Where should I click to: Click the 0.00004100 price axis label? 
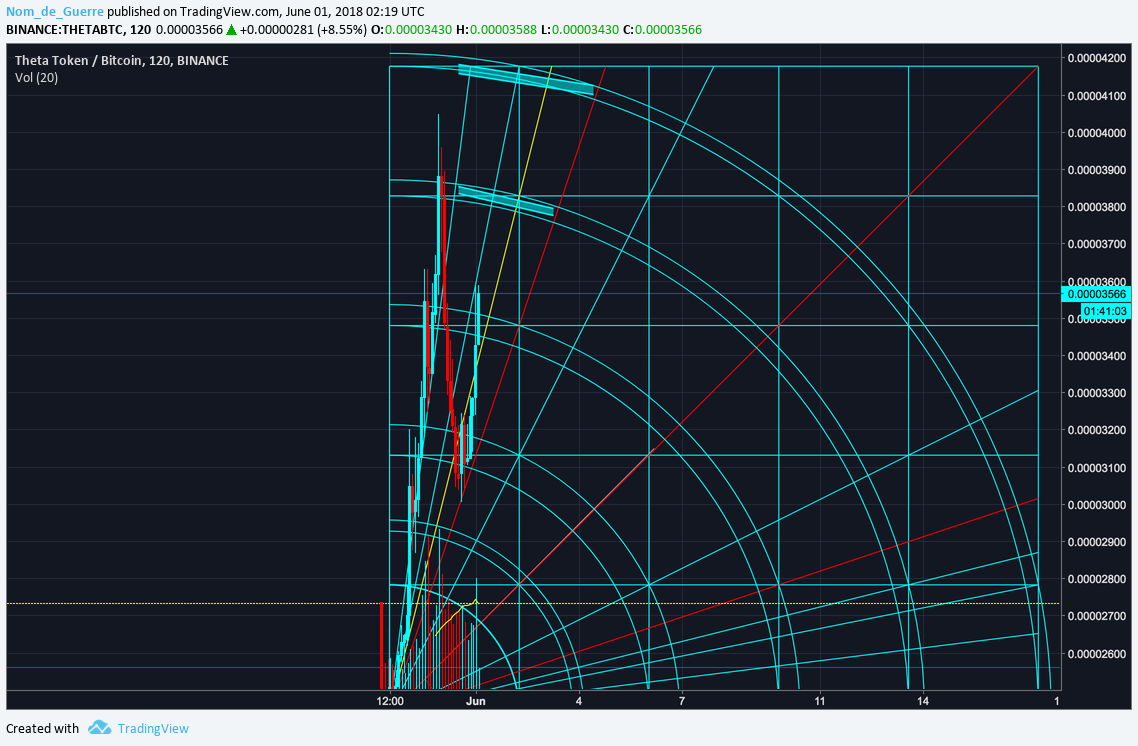[x=1097, y=96]
